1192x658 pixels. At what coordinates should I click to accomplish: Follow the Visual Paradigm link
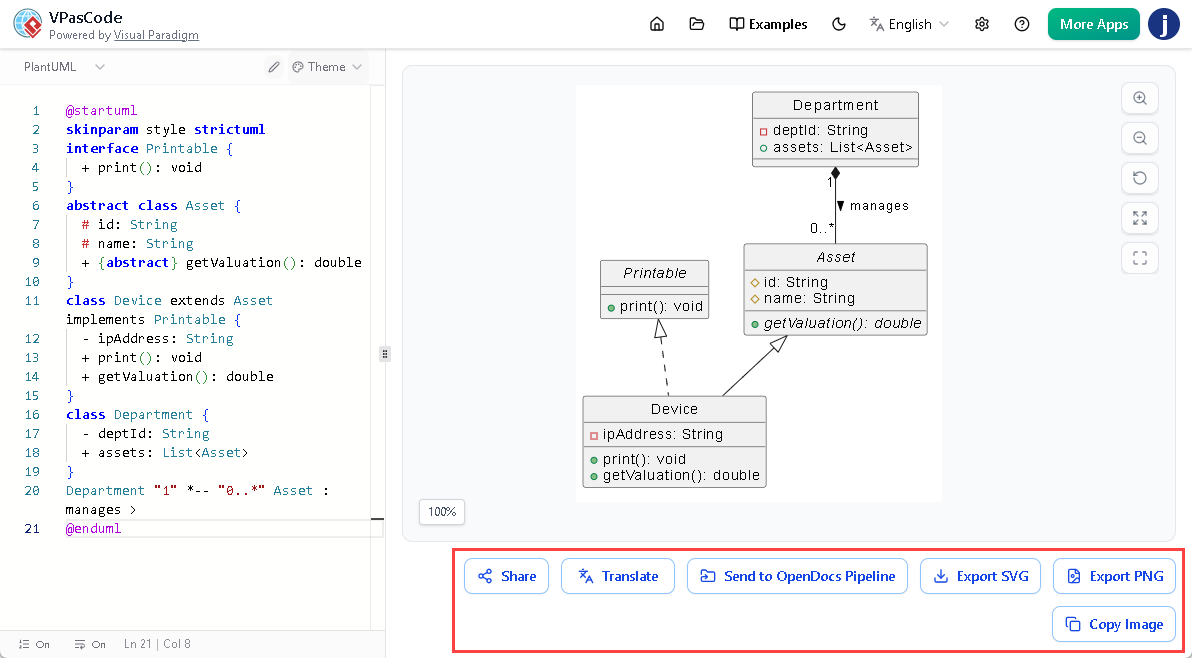(x=156, y=35)
